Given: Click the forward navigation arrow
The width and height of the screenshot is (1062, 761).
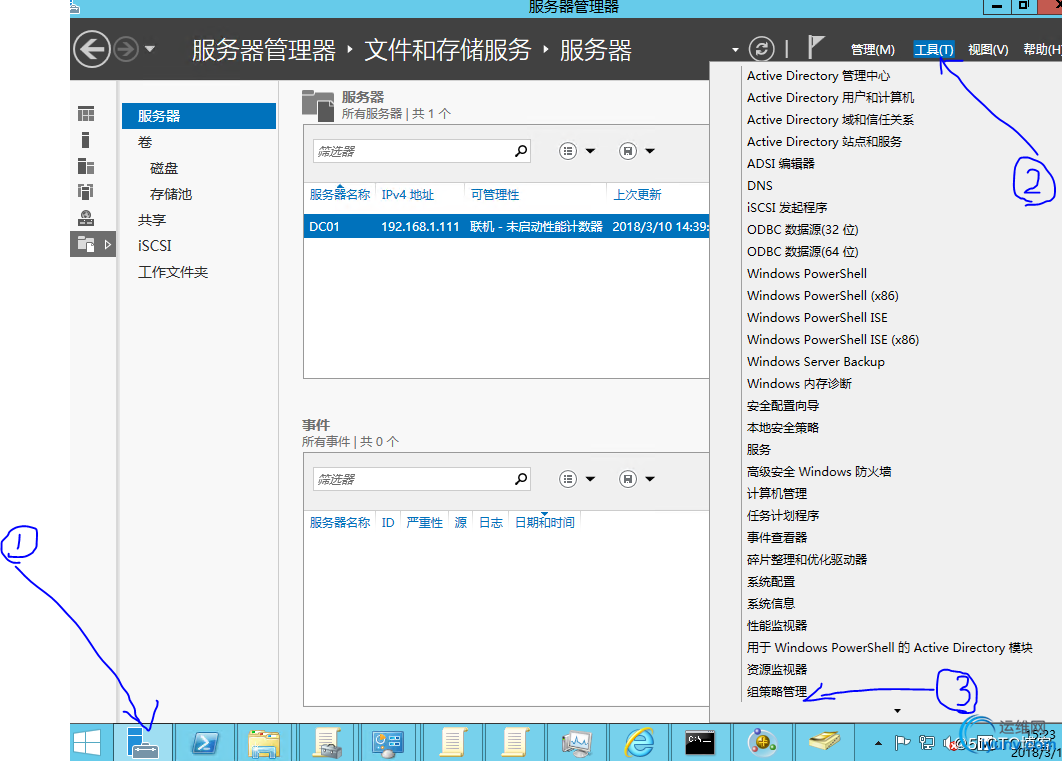Looking at the screenshot, I should (126, 49).
